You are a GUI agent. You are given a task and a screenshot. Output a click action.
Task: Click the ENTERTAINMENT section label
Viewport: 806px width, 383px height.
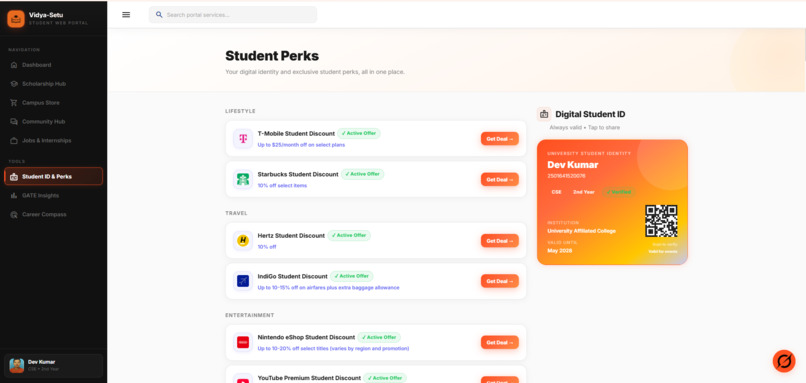[250, 315]
